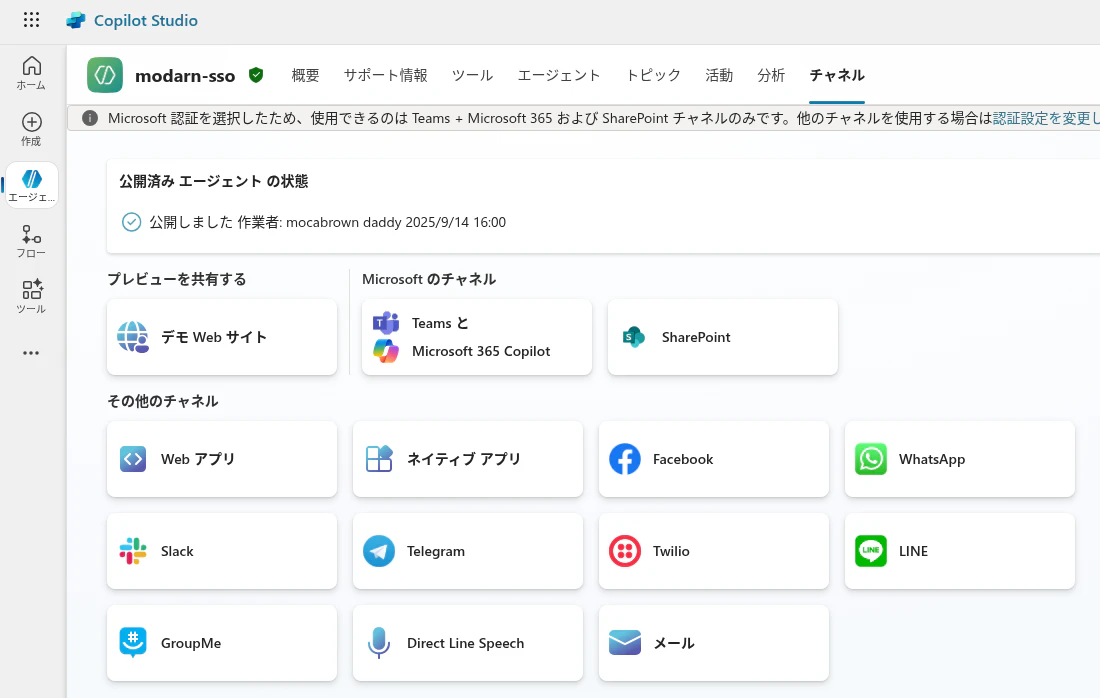Switch to the 活動 tab
Viewport: 1100px width, 698px height.
(x=719, y=75)
